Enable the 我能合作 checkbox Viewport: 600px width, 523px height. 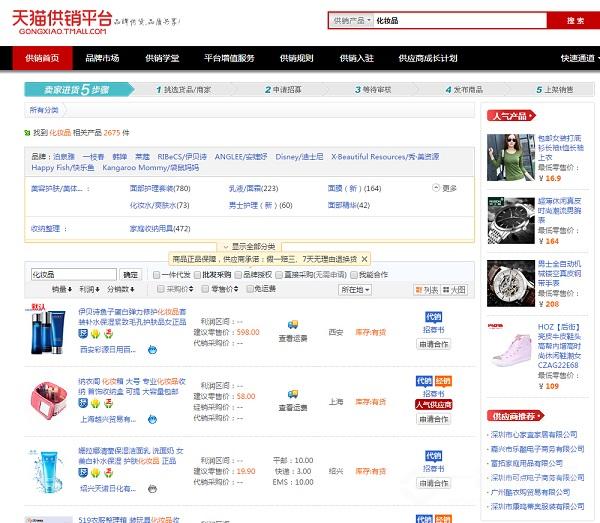[354, 275]
